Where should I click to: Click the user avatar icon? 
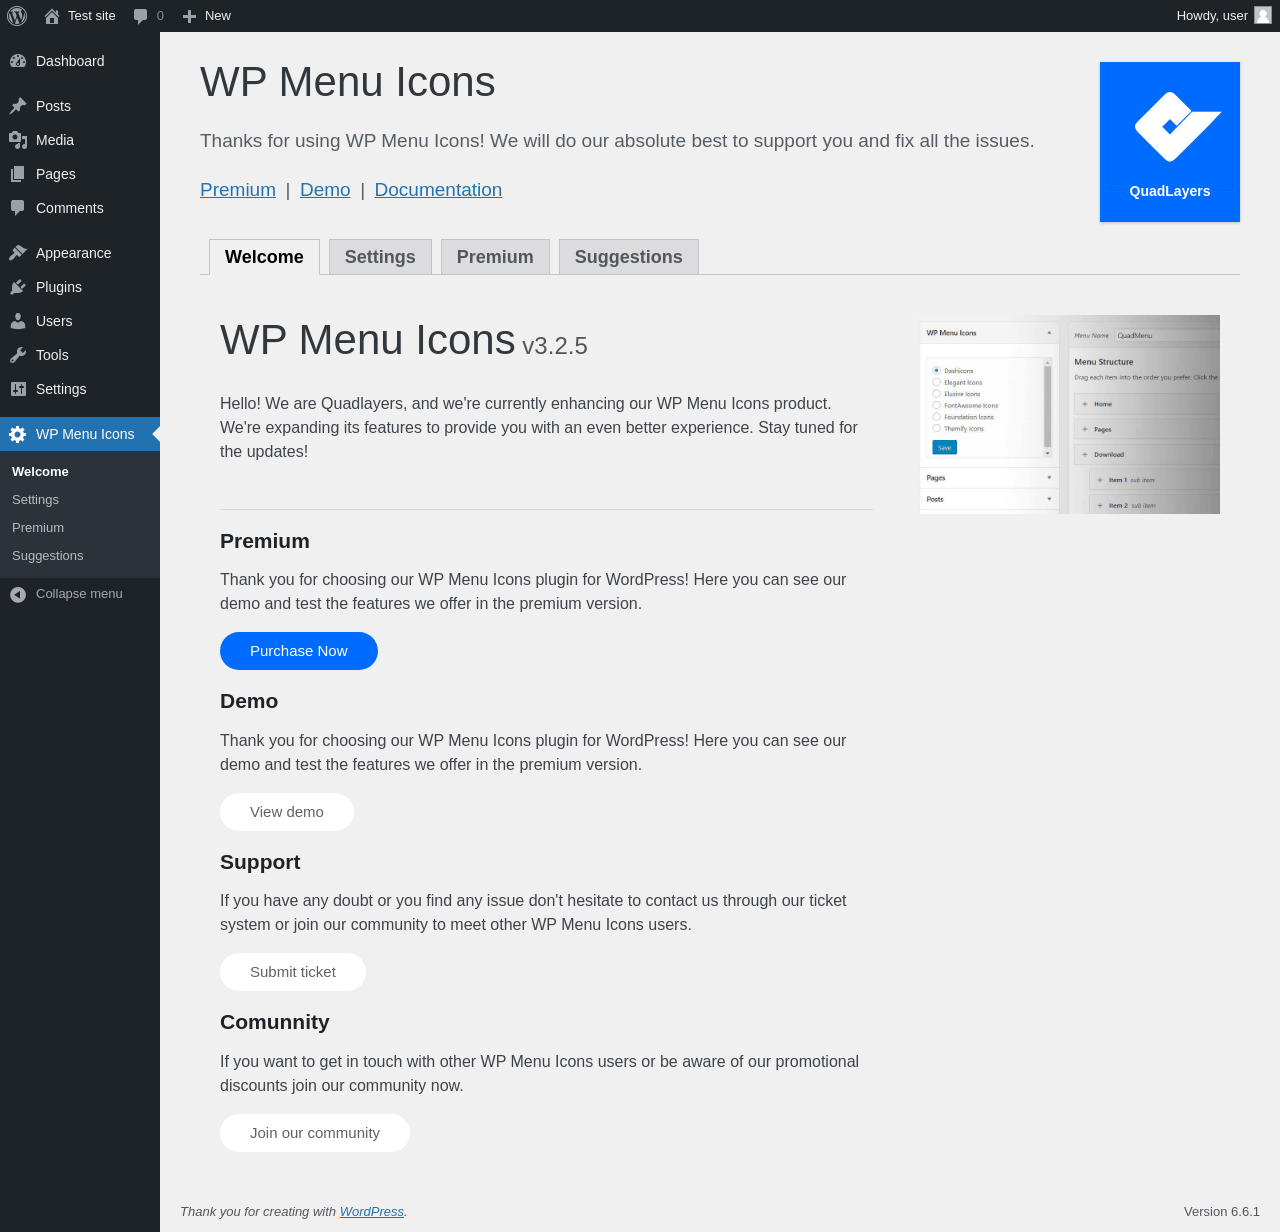pos(1263,15)
